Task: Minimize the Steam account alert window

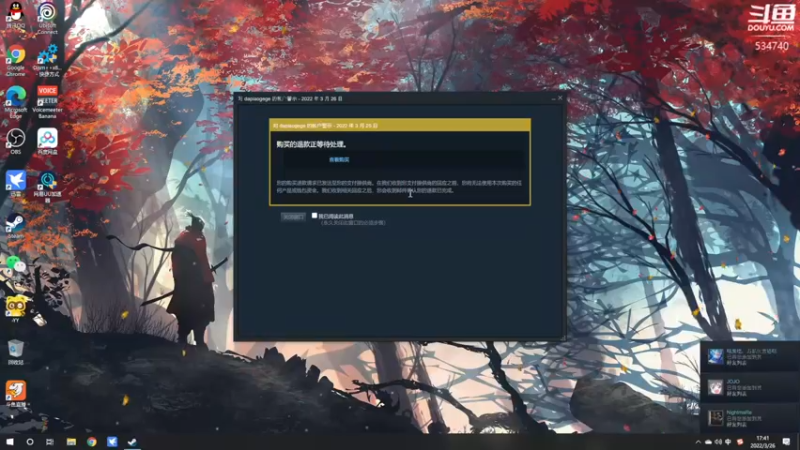Action: (x=553, y=98)
